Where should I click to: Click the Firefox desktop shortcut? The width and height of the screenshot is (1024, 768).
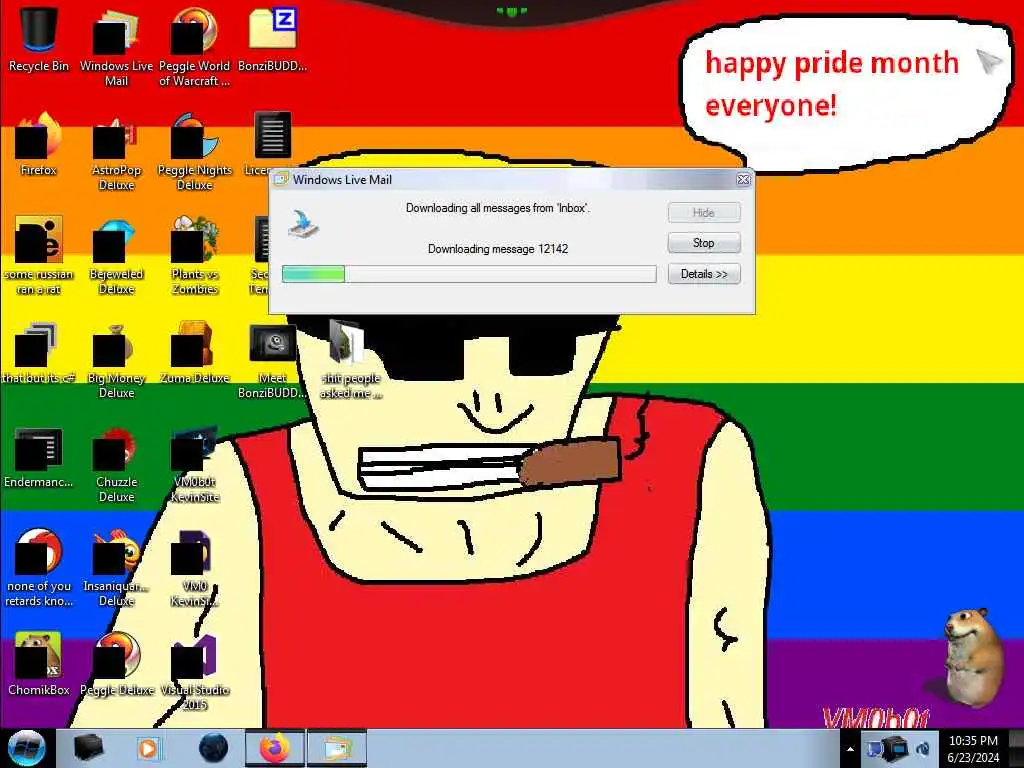(x=39, y=144)
